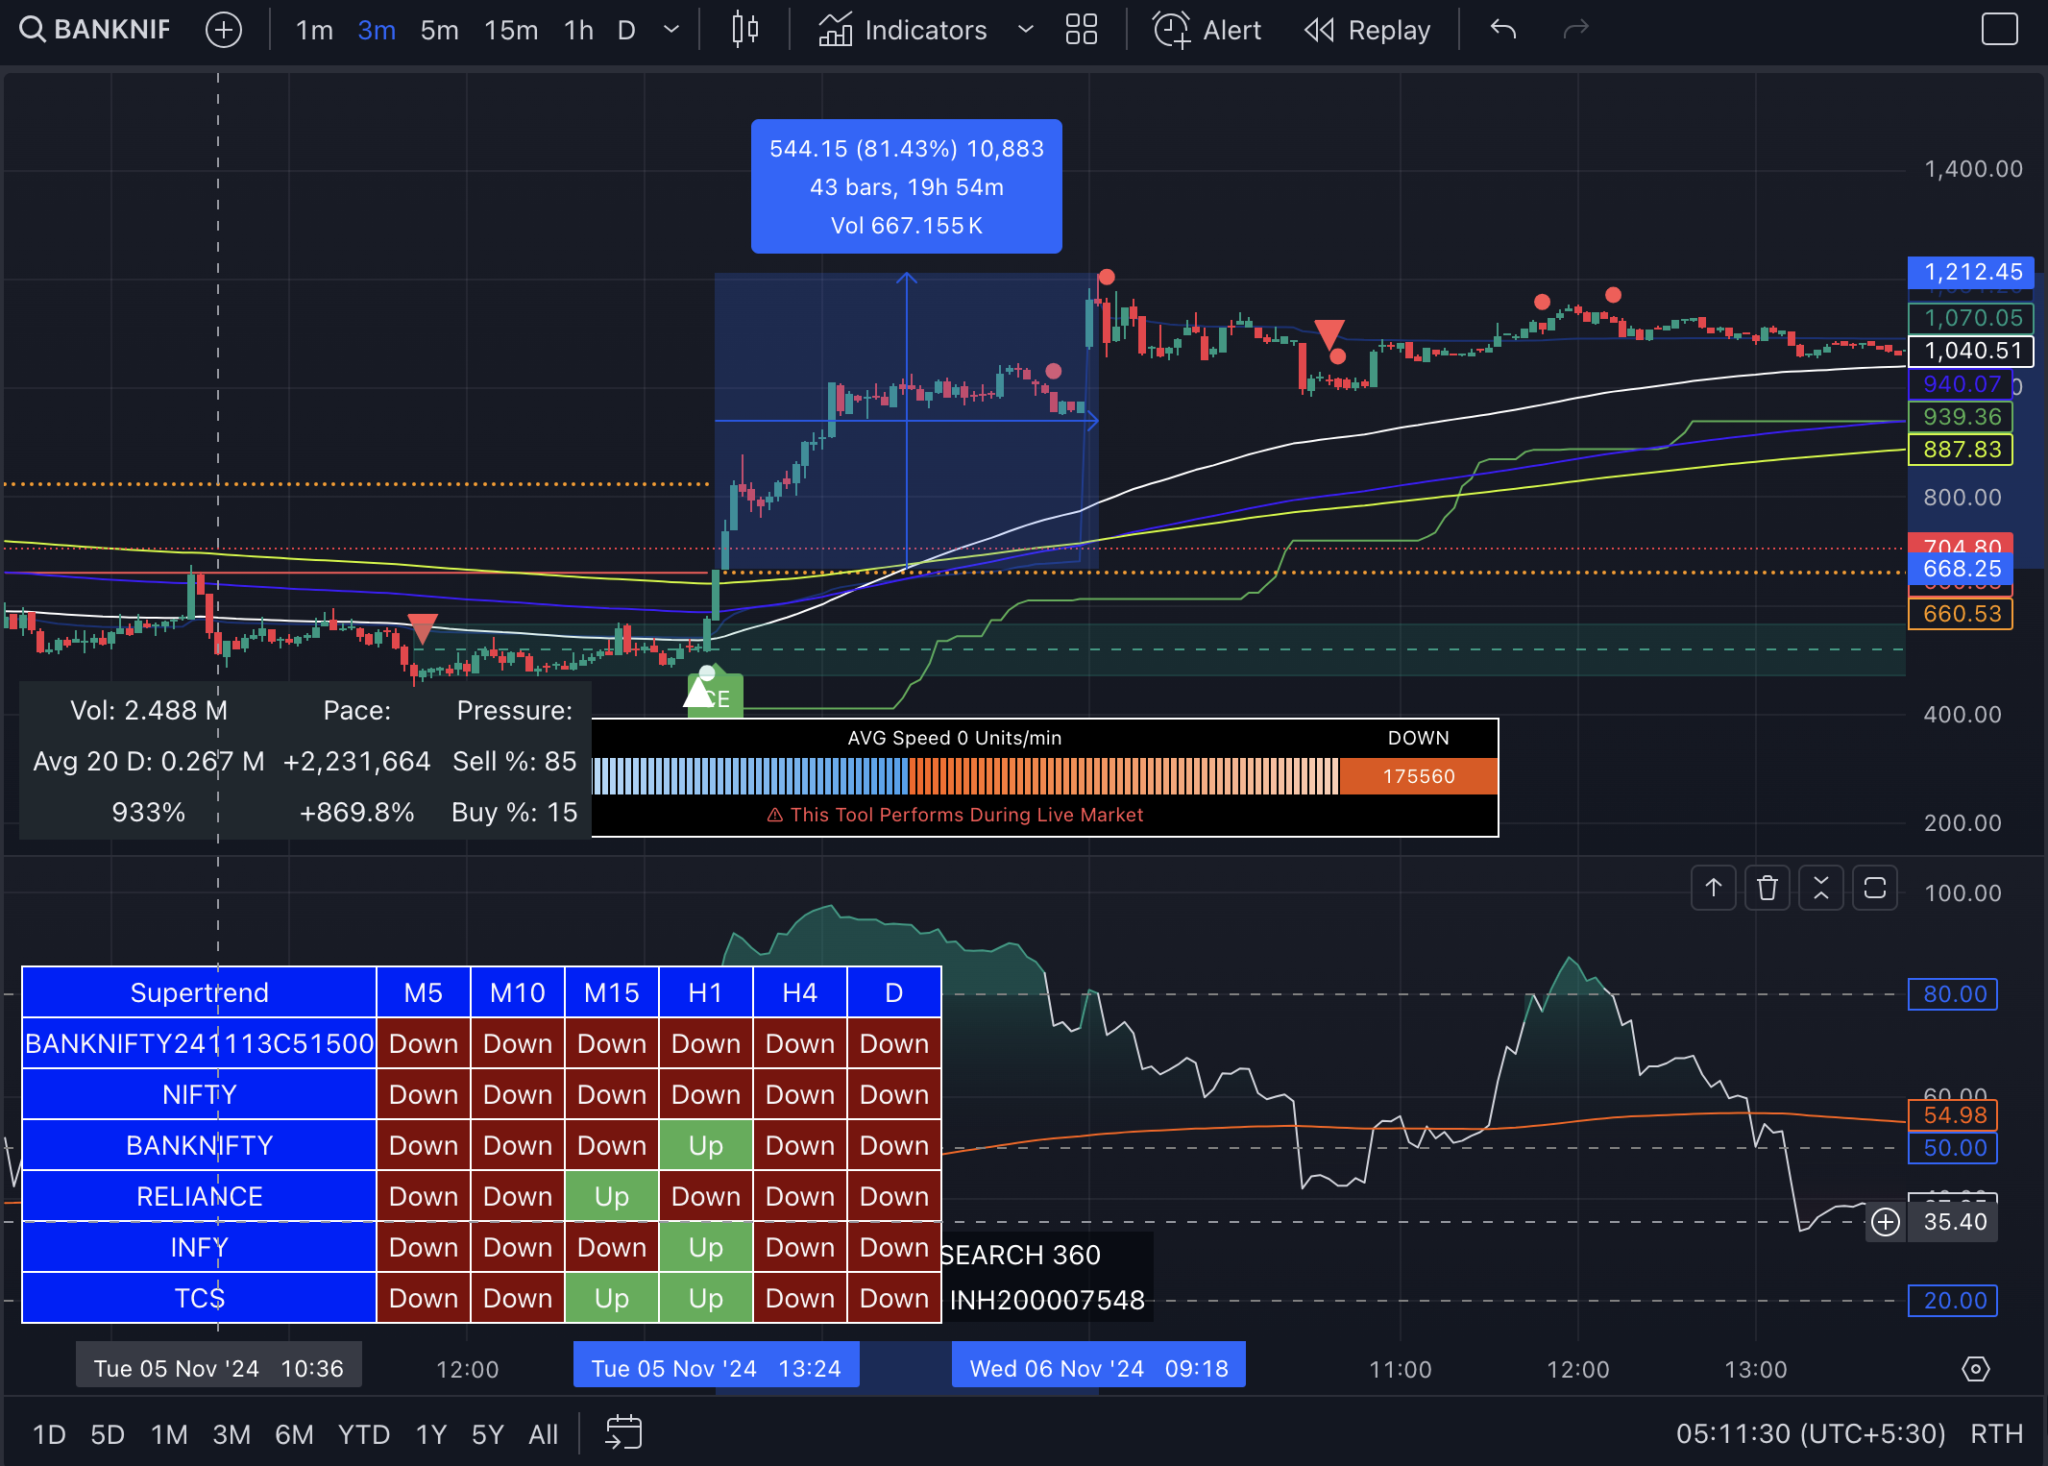Open the layout grid selector
The image size is (2048, 1466).
1081,30
